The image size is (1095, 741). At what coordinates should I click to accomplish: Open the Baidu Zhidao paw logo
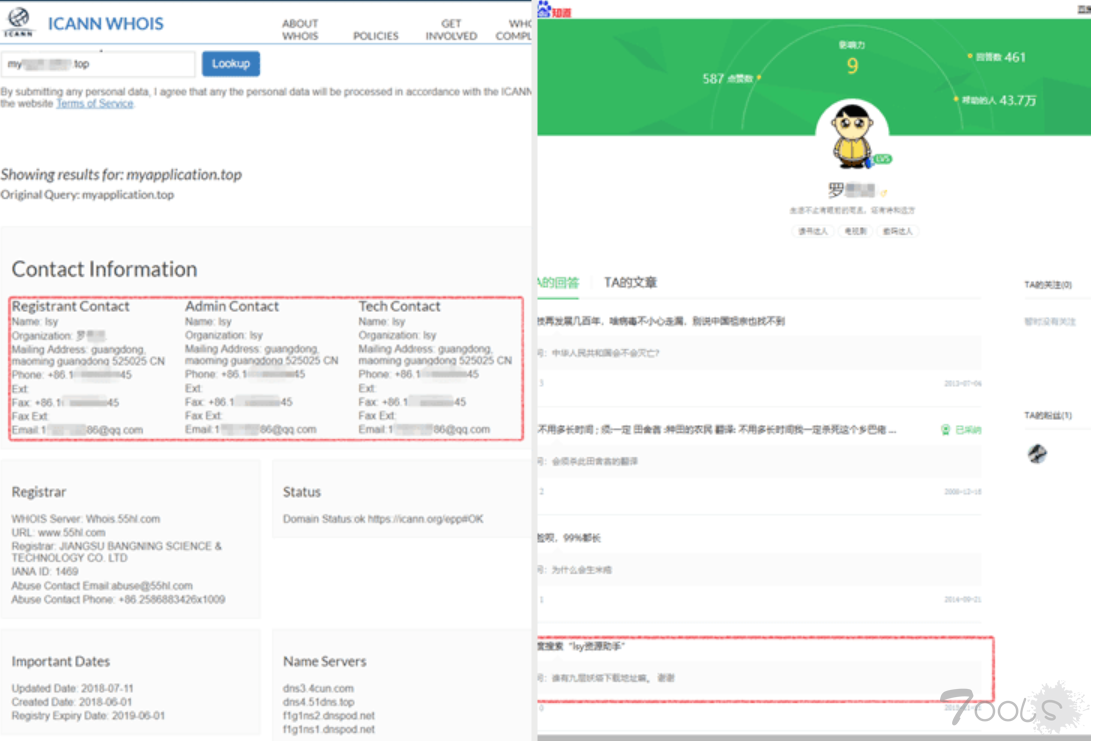tap(544, 9)
